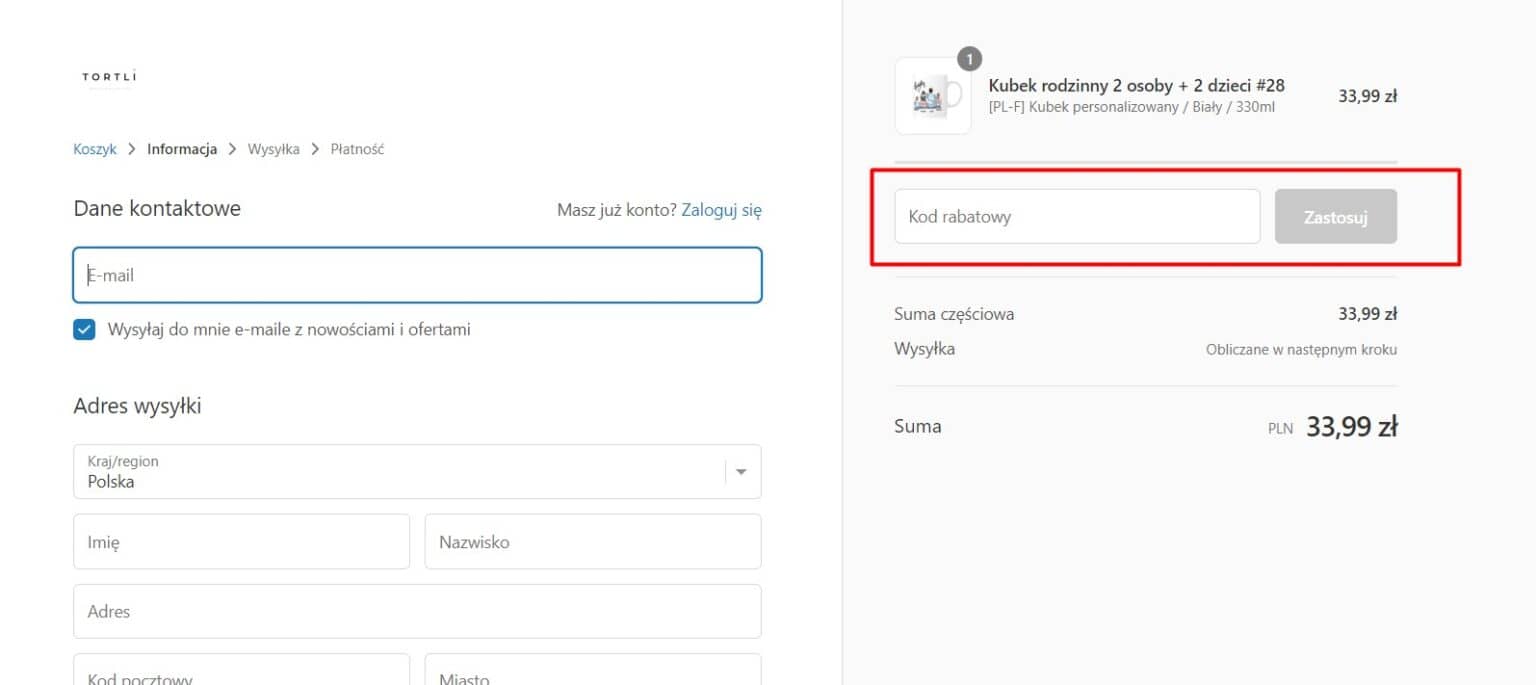Select the Informacja breadcrumb step
The image size is (1536, 685).
click(x=182, y=149)
